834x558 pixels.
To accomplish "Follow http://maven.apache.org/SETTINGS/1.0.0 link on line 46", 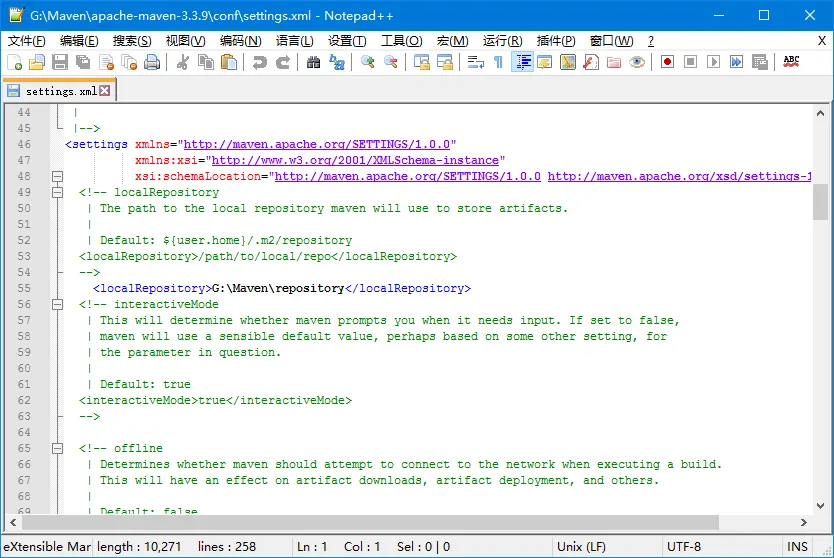I will click(x=317, y=144).
